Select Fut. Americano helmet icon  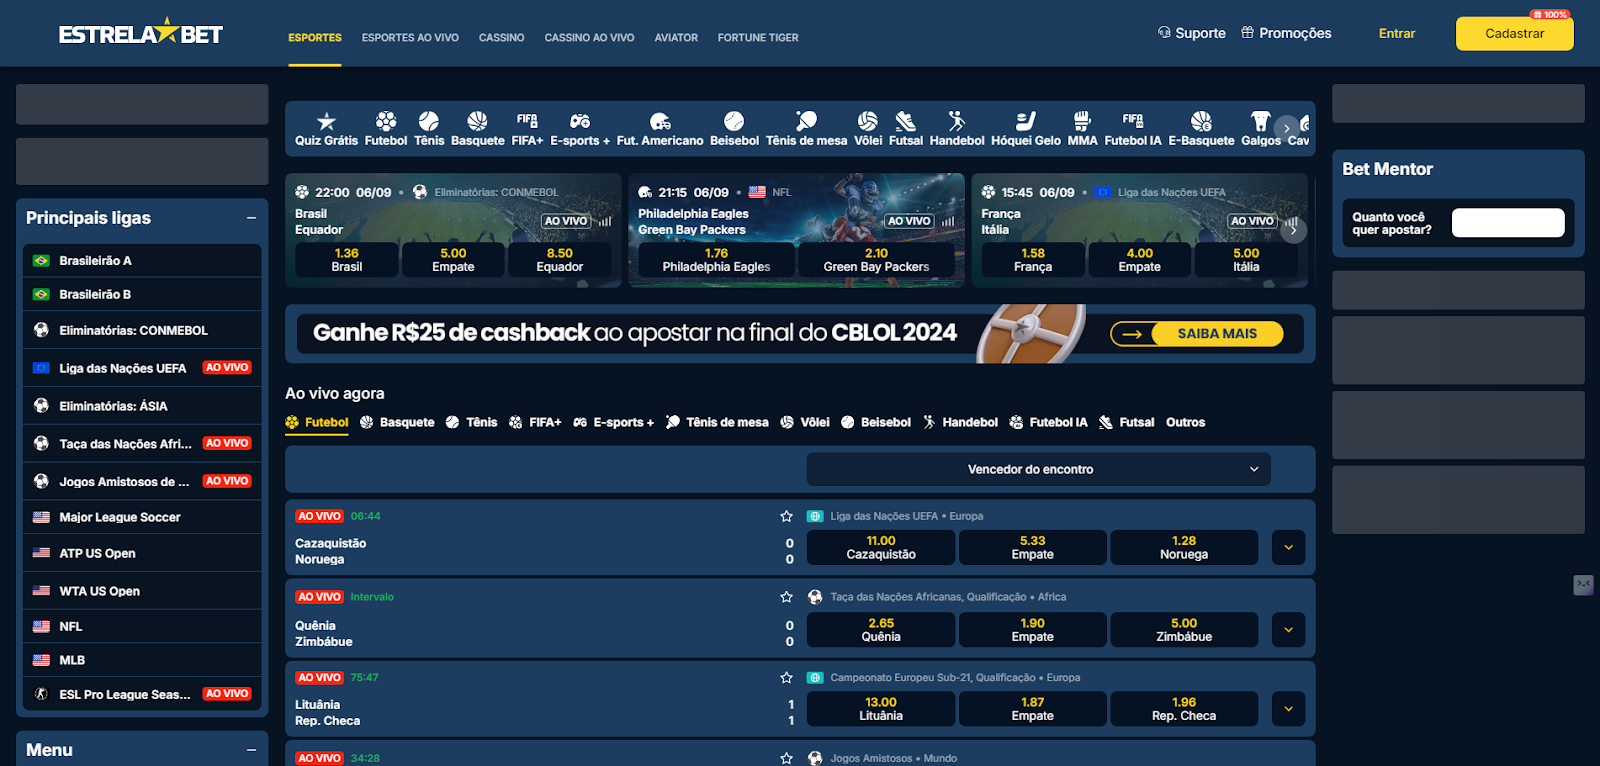(660, 121)
